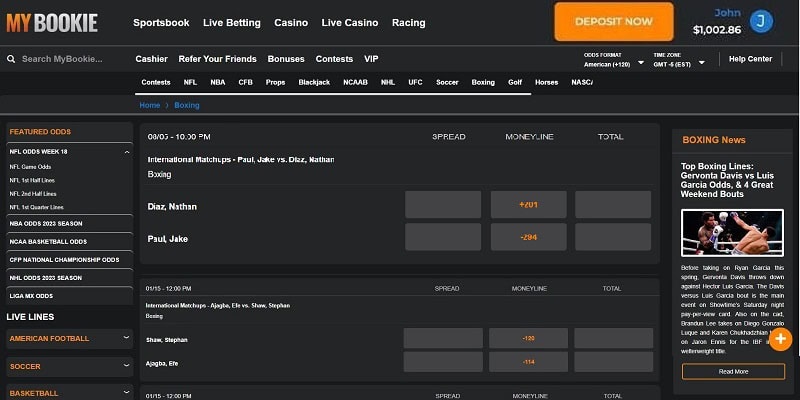The image size is (800, 400).
Task: Click Featured Odds heading
Action: (x=40, y=132)
